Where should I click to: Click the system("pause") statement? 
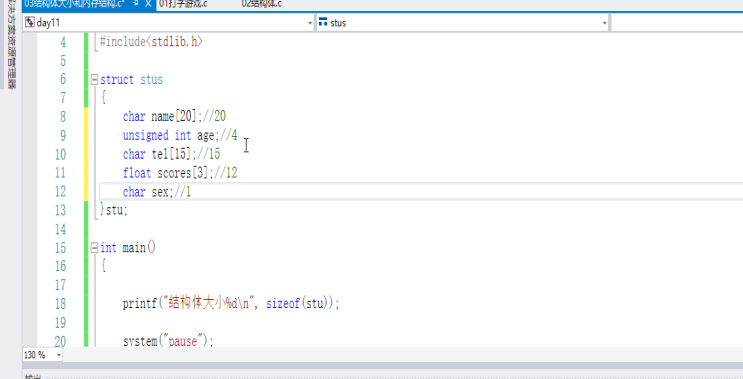coord(168,341)
